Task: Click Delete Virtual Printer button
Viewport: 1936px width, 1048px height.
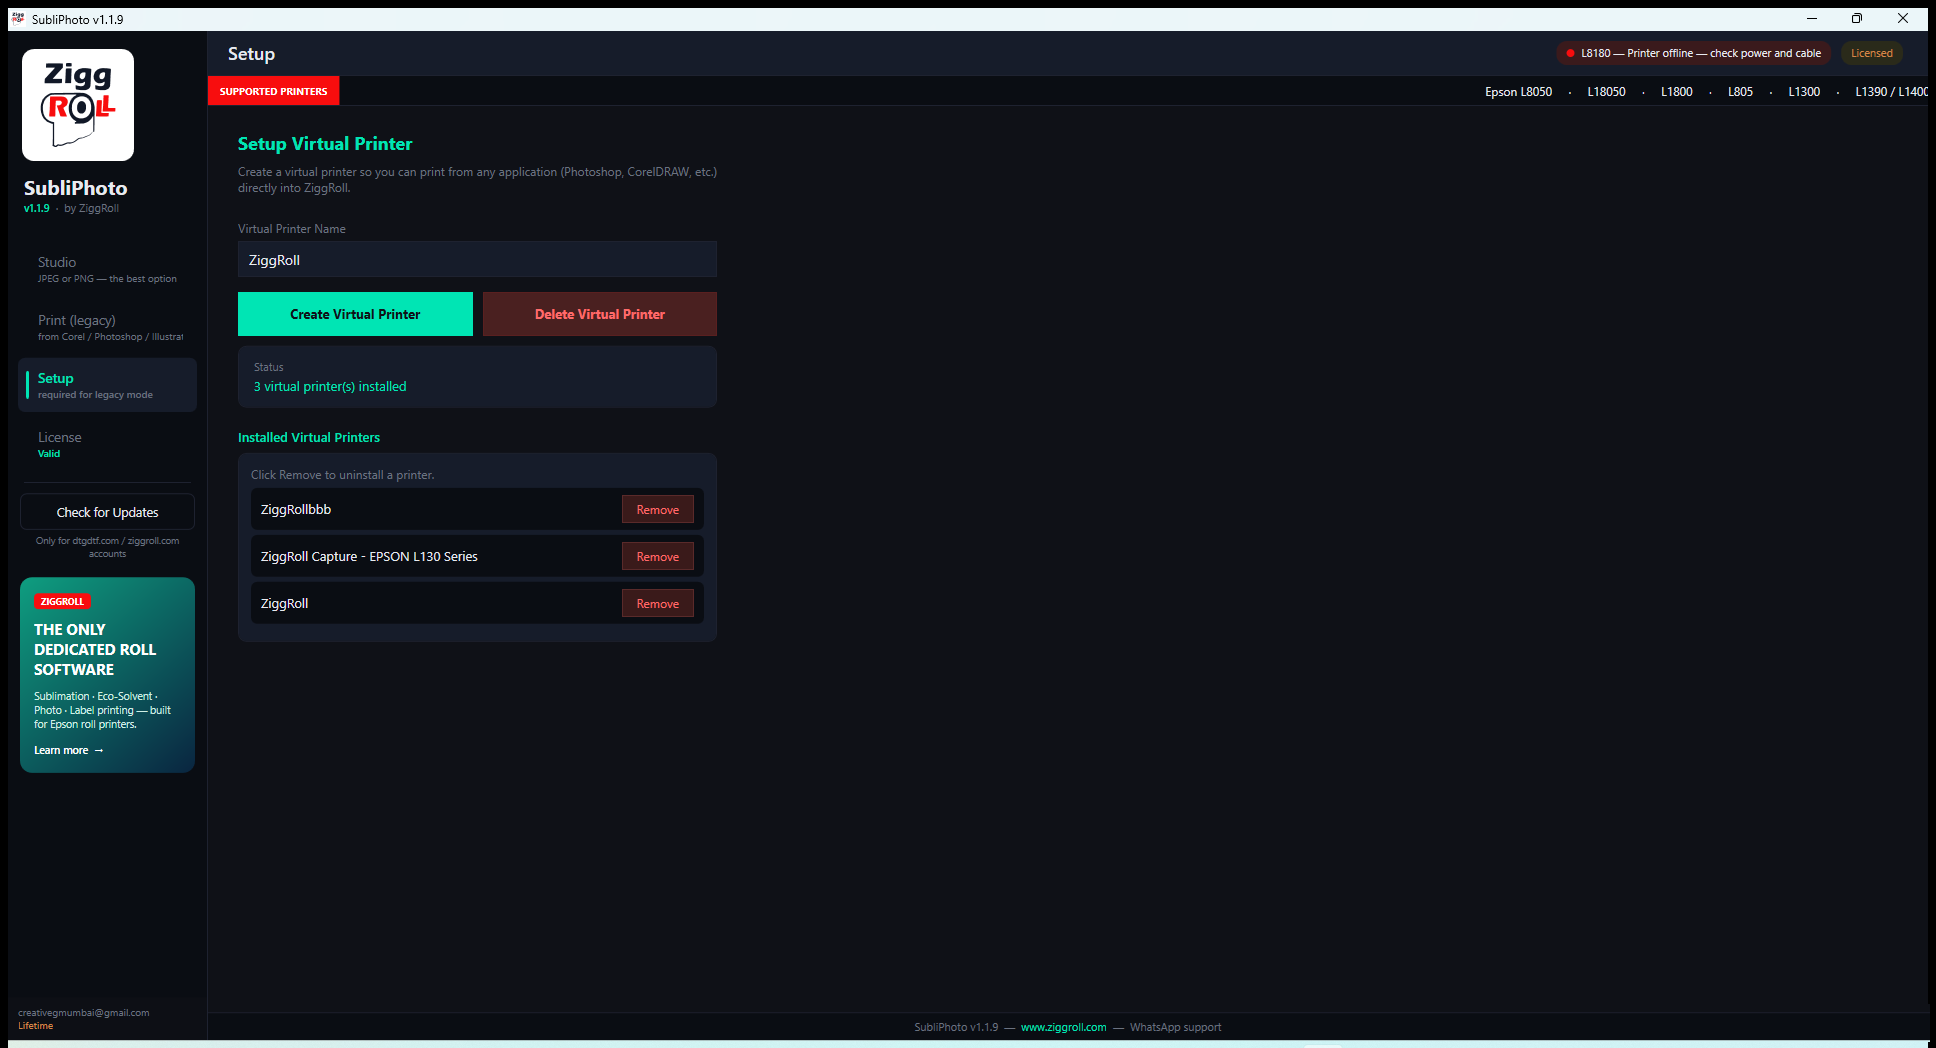Action: 600,314
